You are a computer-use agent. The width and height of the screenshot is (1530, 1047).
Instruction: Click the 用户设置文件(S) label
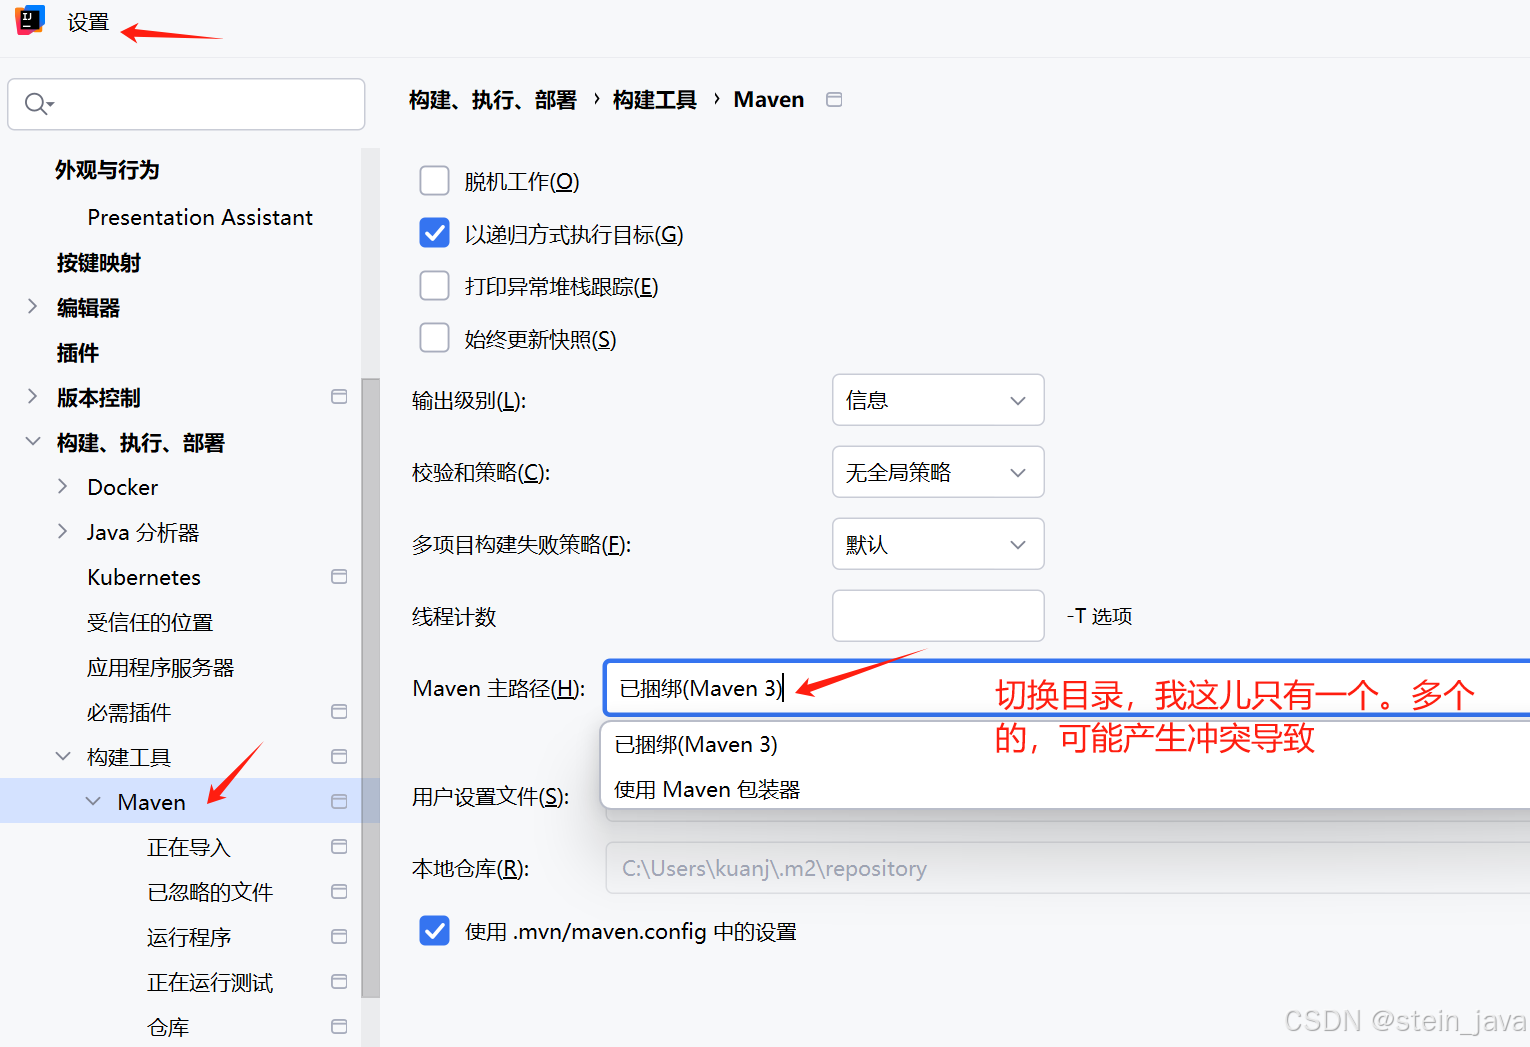tap(491, 797)
